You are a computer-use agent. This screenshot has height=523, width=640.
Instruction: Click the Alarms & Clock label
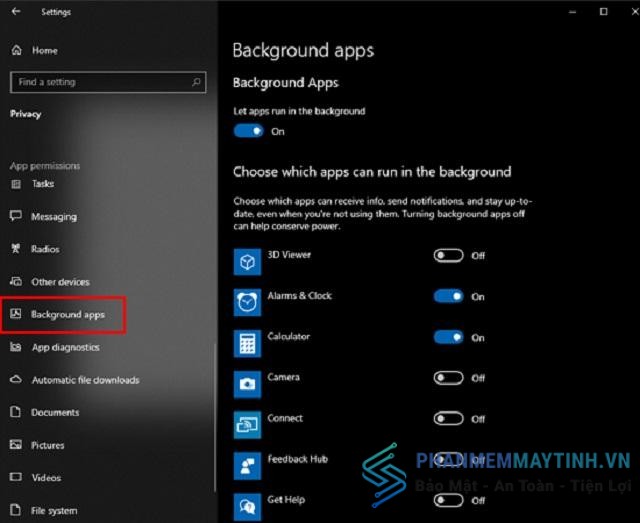300,296
